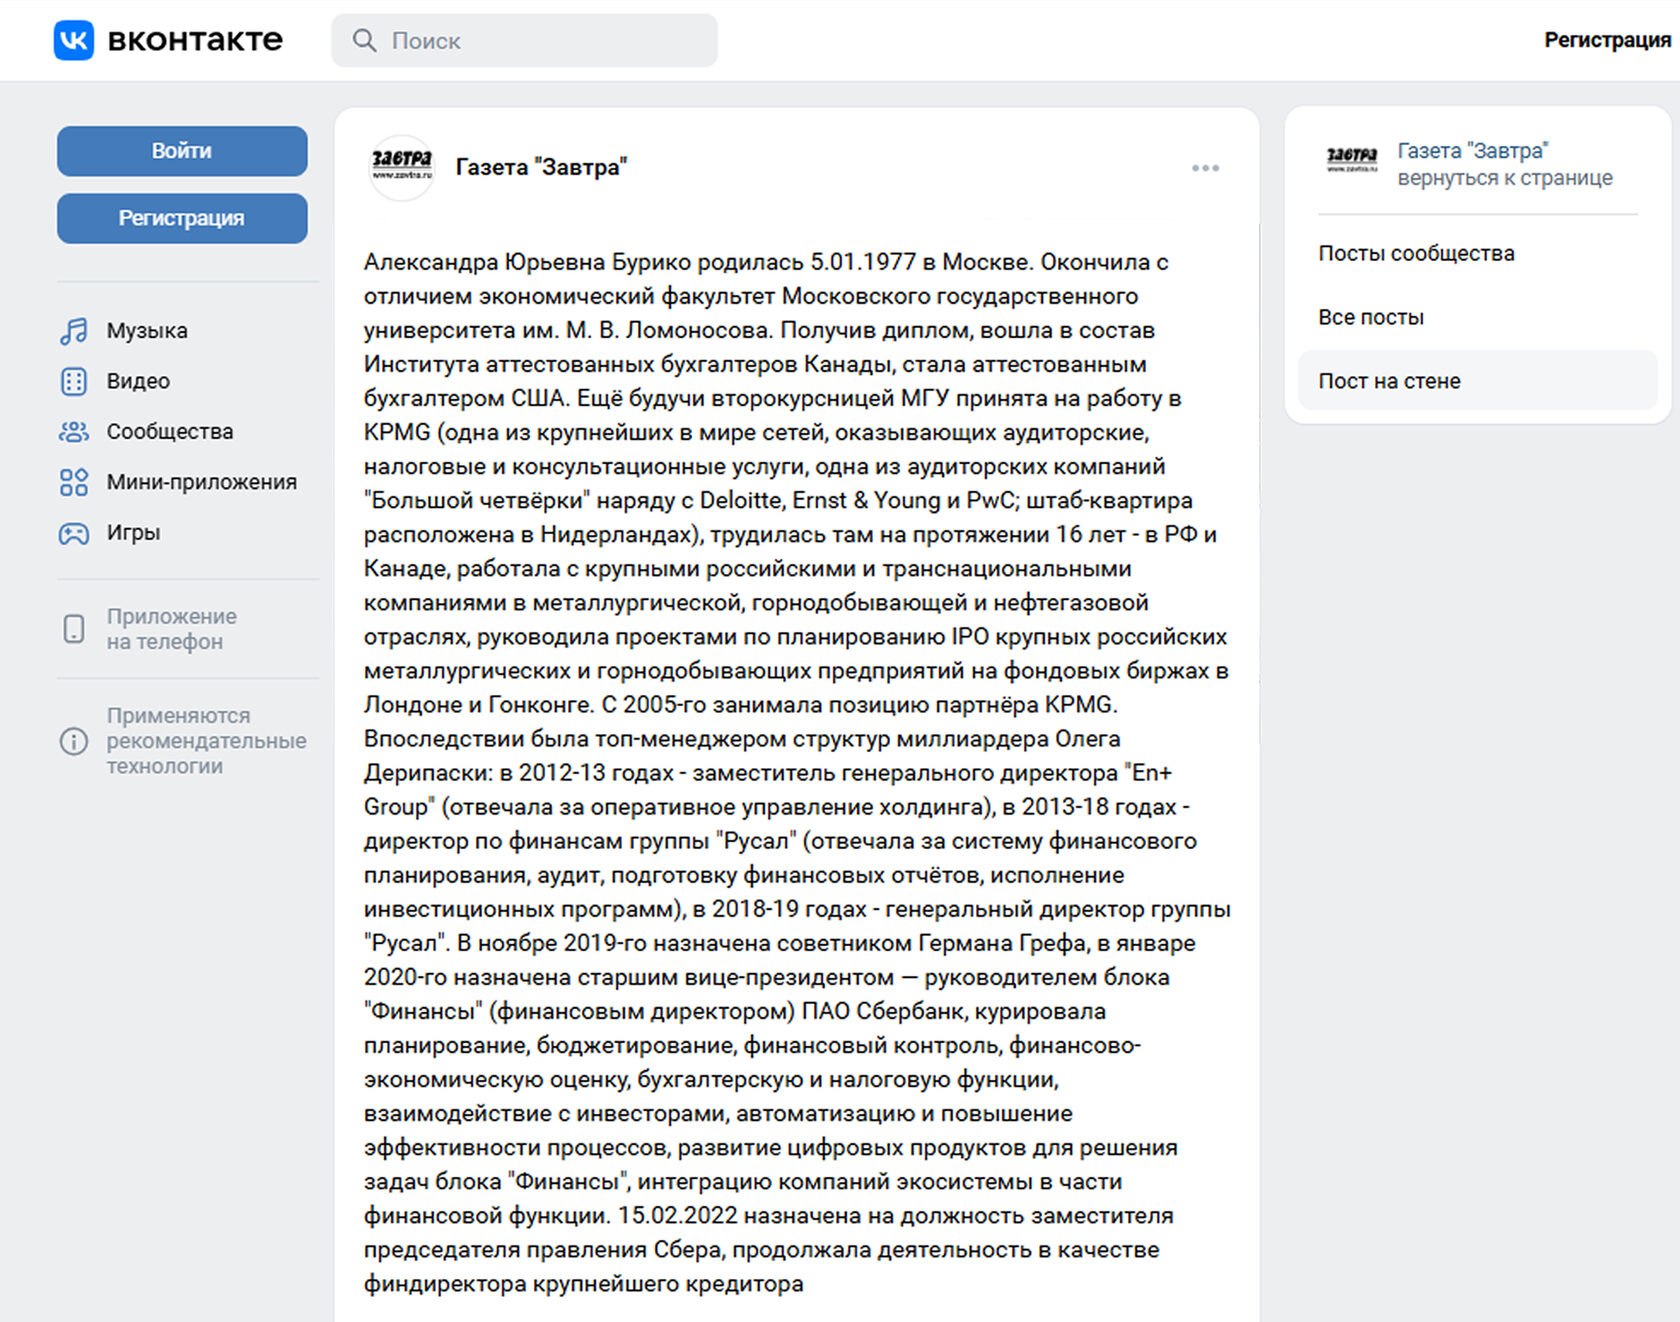This screenshot has height=1322, width=1680.
Task: Click the Видео film icon
Action: 74,381
